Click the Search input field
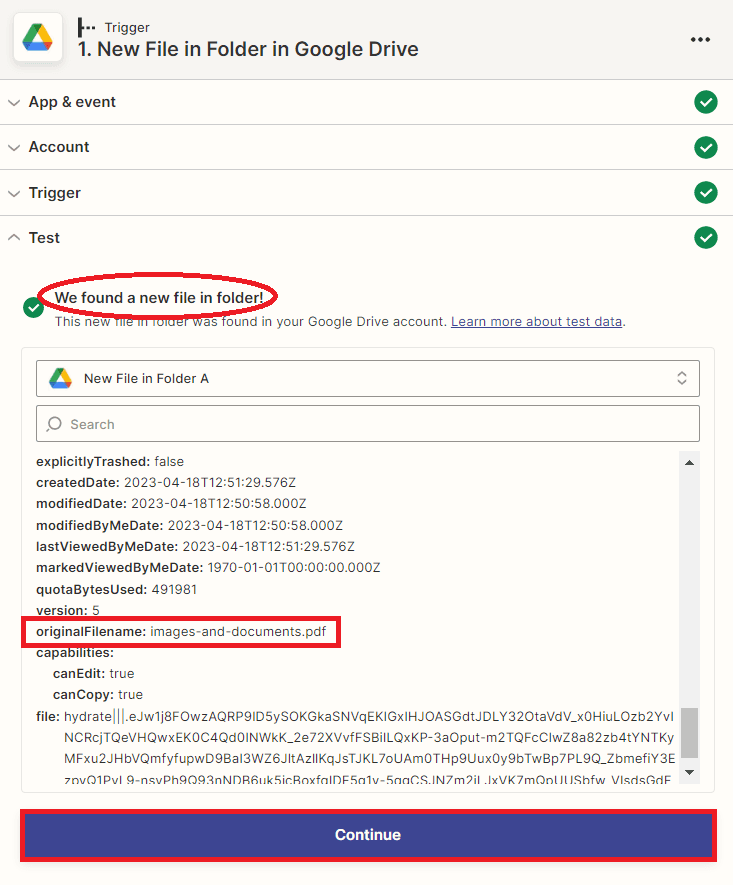This screenshot has width=733, height=885. pyautogui.click(x=380, y=424)
